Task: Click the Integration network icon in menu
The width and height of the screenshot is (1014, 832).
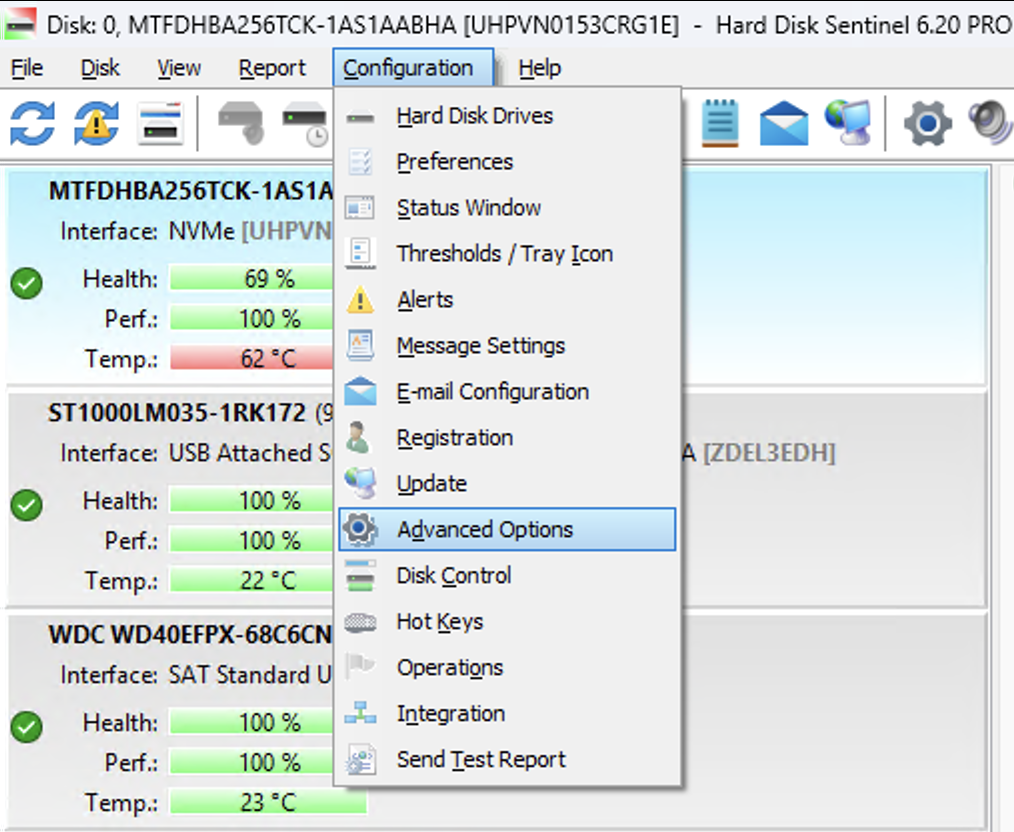Action: pos(360,713)
